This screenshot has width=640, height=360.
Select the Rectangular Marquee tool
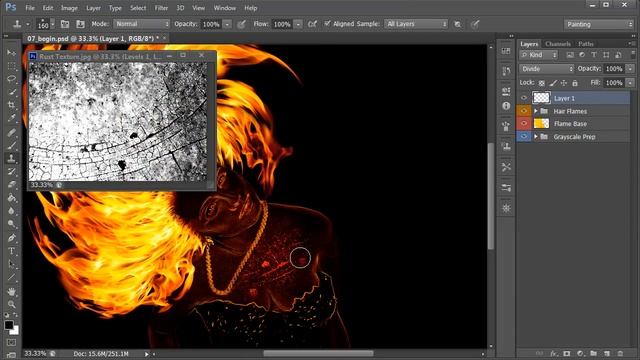11,66
